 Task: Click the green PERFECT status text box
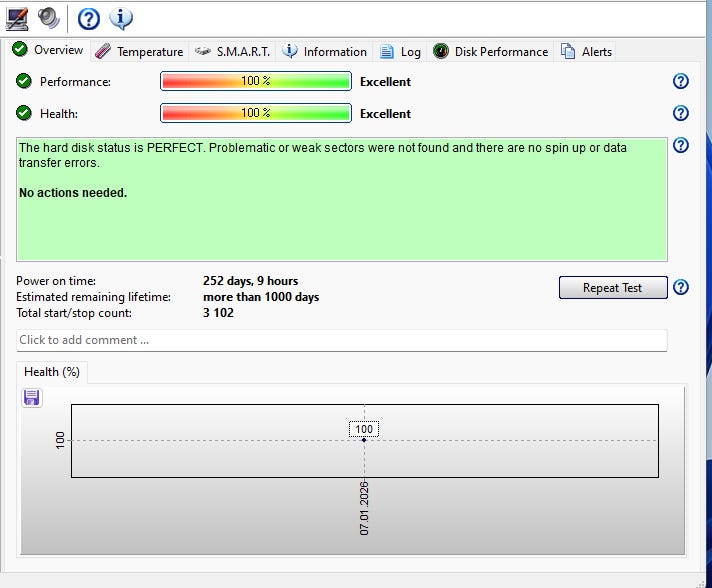(x=341, y=199)
